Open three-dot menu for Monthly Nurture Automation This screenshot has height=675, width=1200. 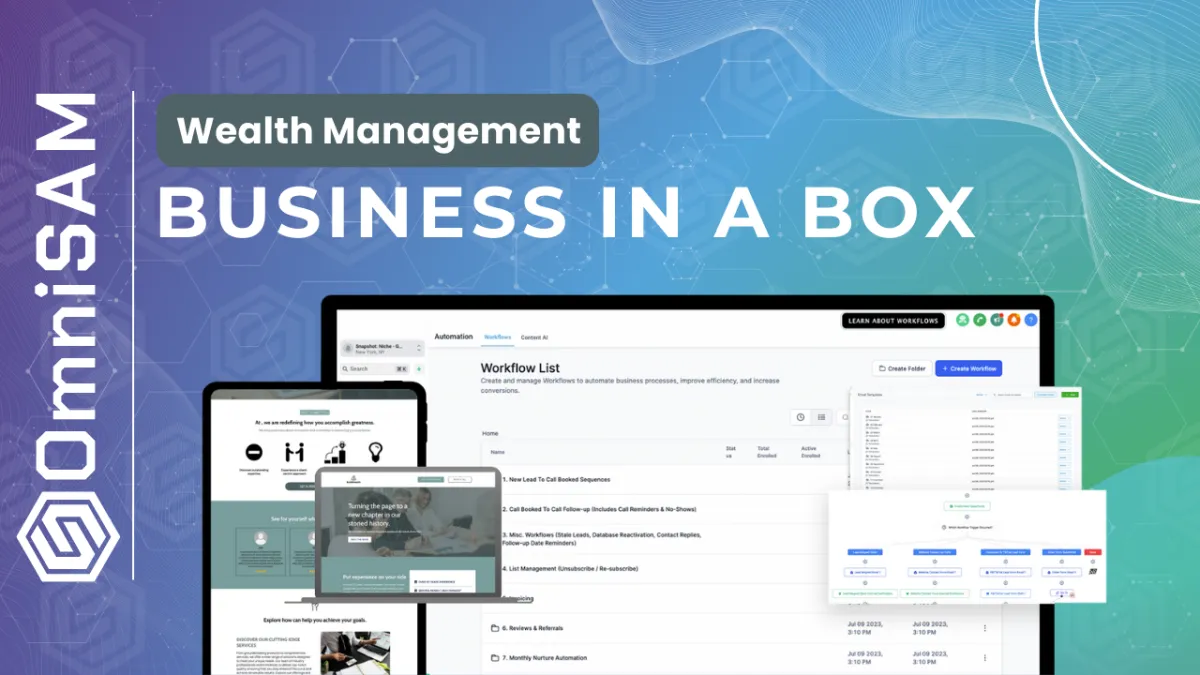click(985, 658)
